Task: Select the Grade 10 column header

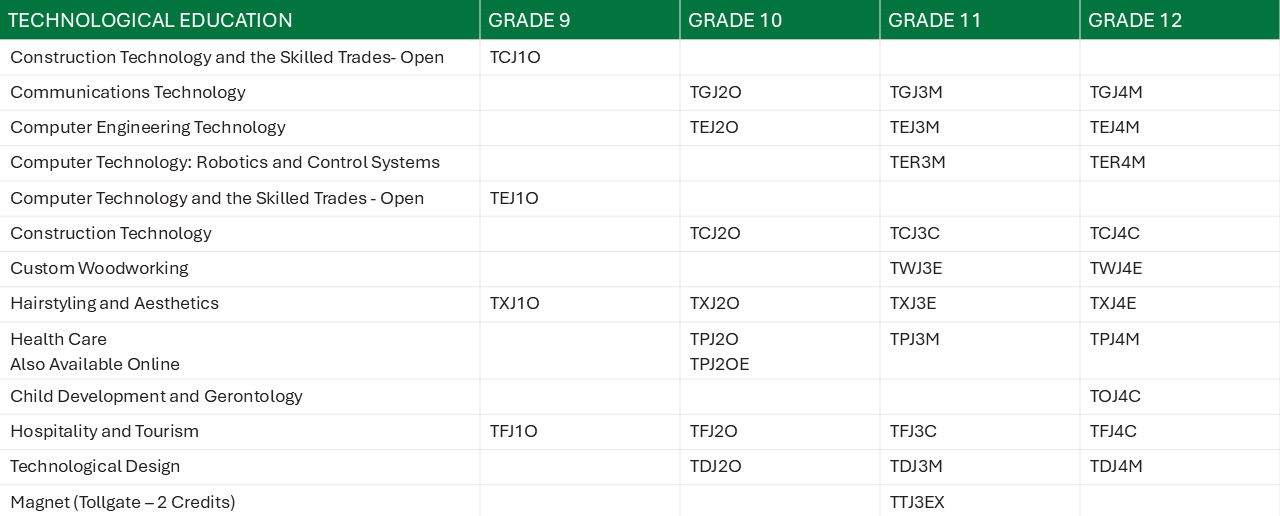Action: coord(735,20)
